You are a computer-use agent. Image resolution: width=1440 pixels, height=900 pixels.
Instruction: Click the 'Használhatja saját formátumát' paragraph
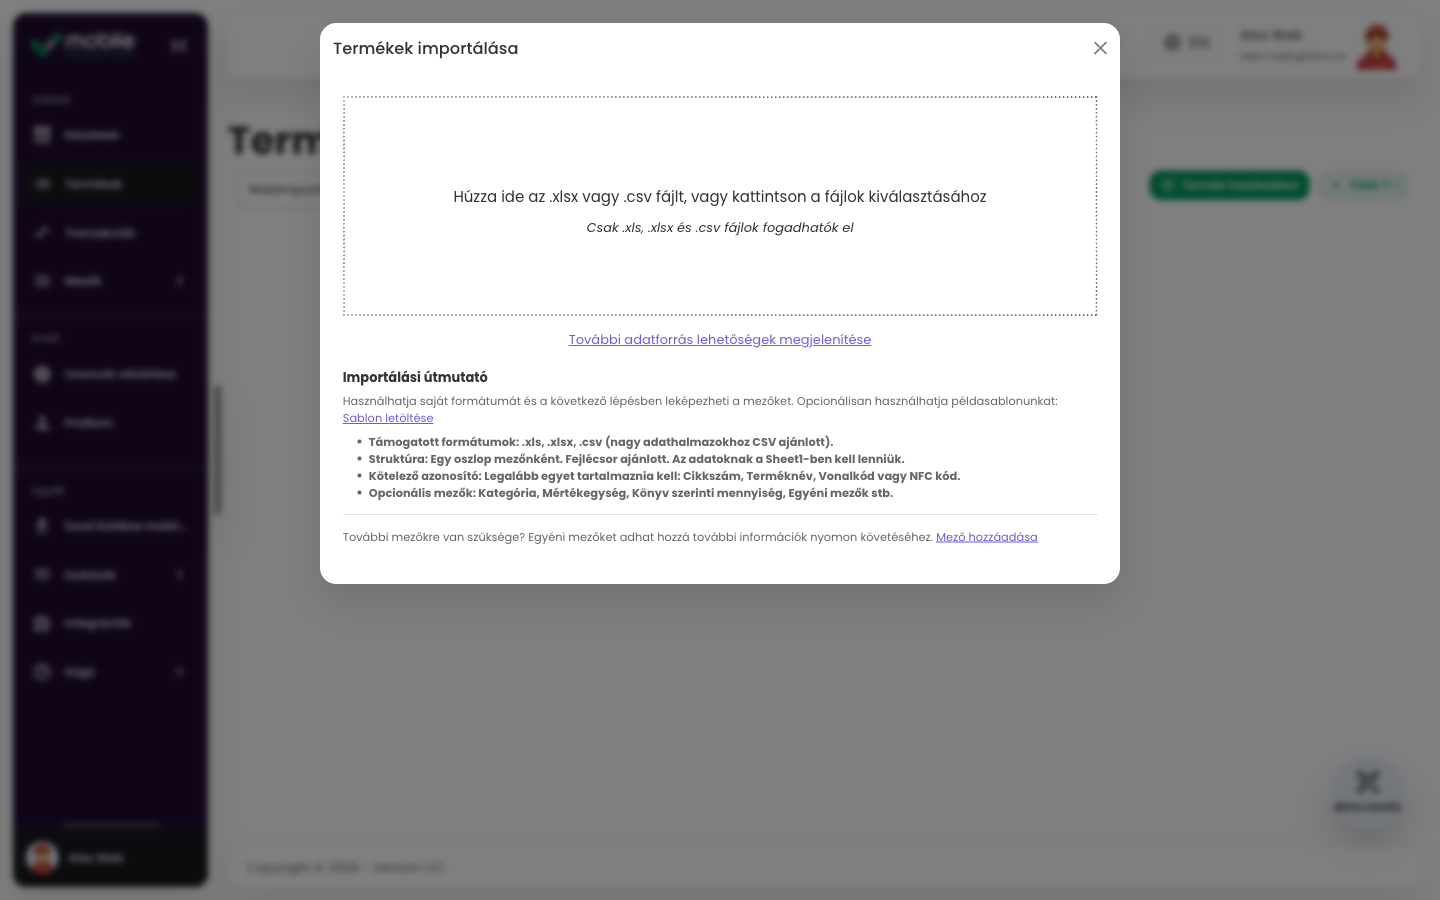(700, 401)
